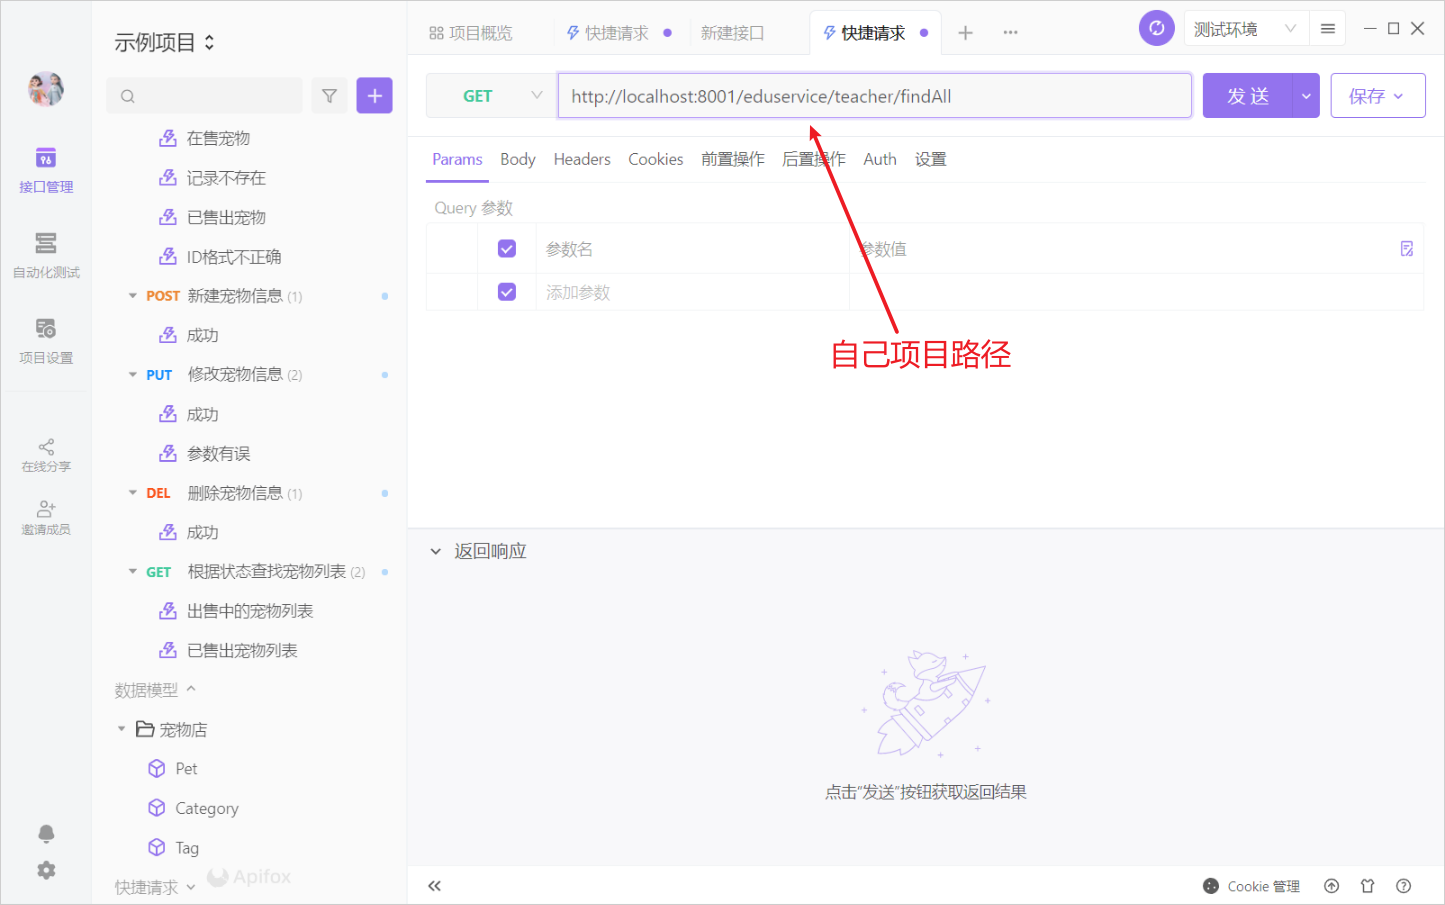Click the batch edit icon in params table
Screen dimensions: 1445x905
(x=1407, y=248)
